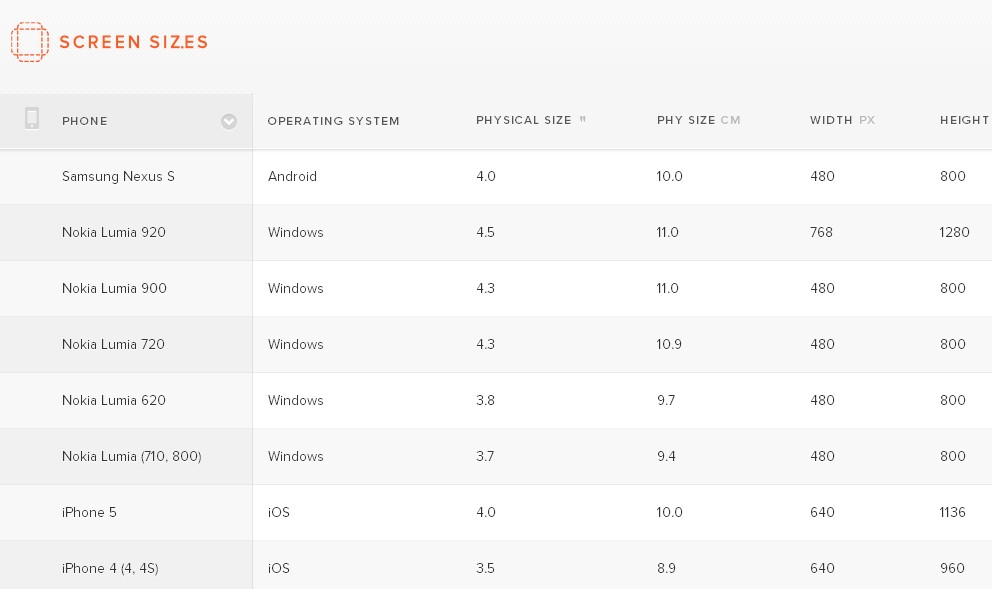Viewport: 992px width, 589px height.
Task: Sort by Operating System column header
Action: click(x=333, y=121)
